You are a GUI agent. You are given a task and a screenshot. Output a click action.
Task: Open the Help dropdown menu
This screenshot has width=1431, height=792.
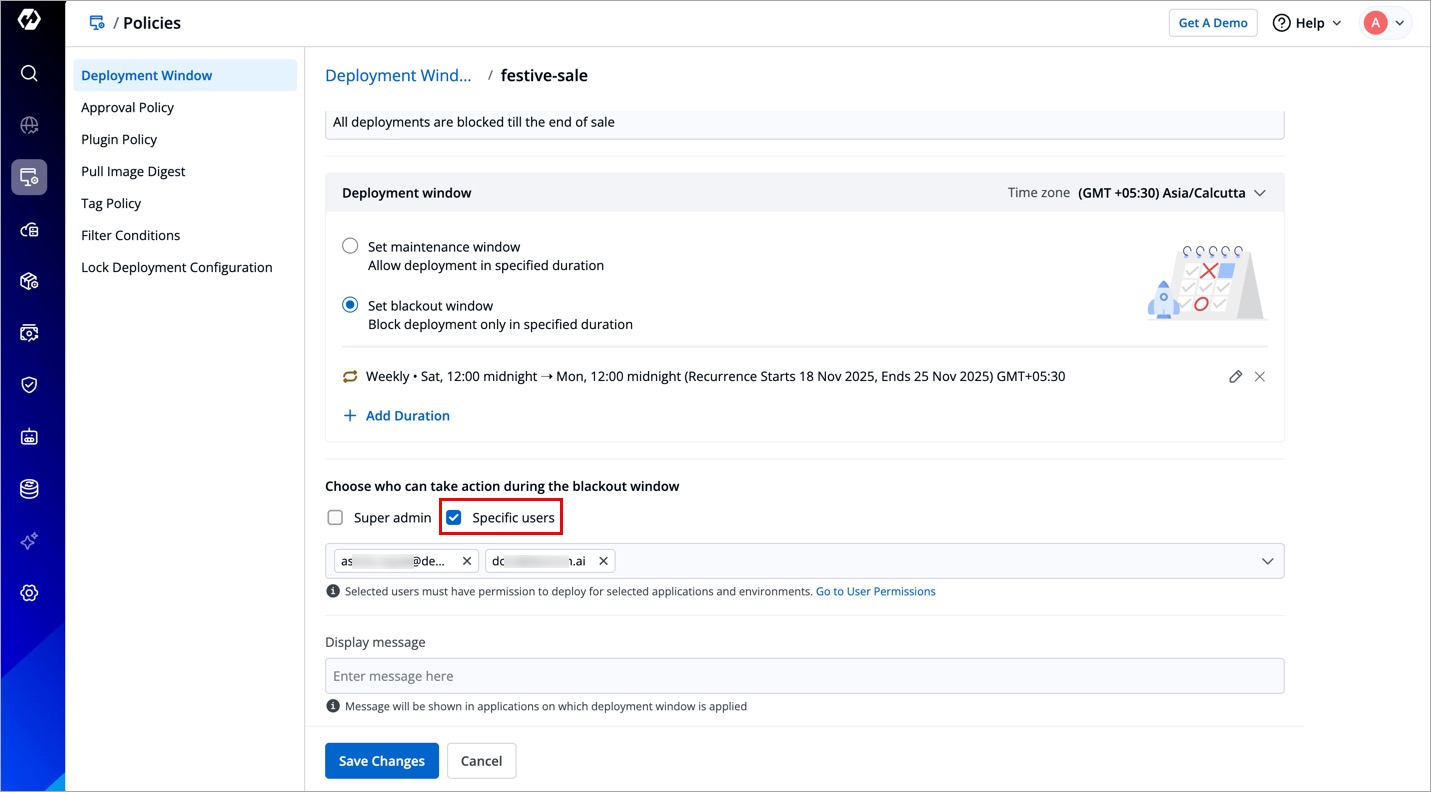pyautogui.click(x=1307, y=23)
